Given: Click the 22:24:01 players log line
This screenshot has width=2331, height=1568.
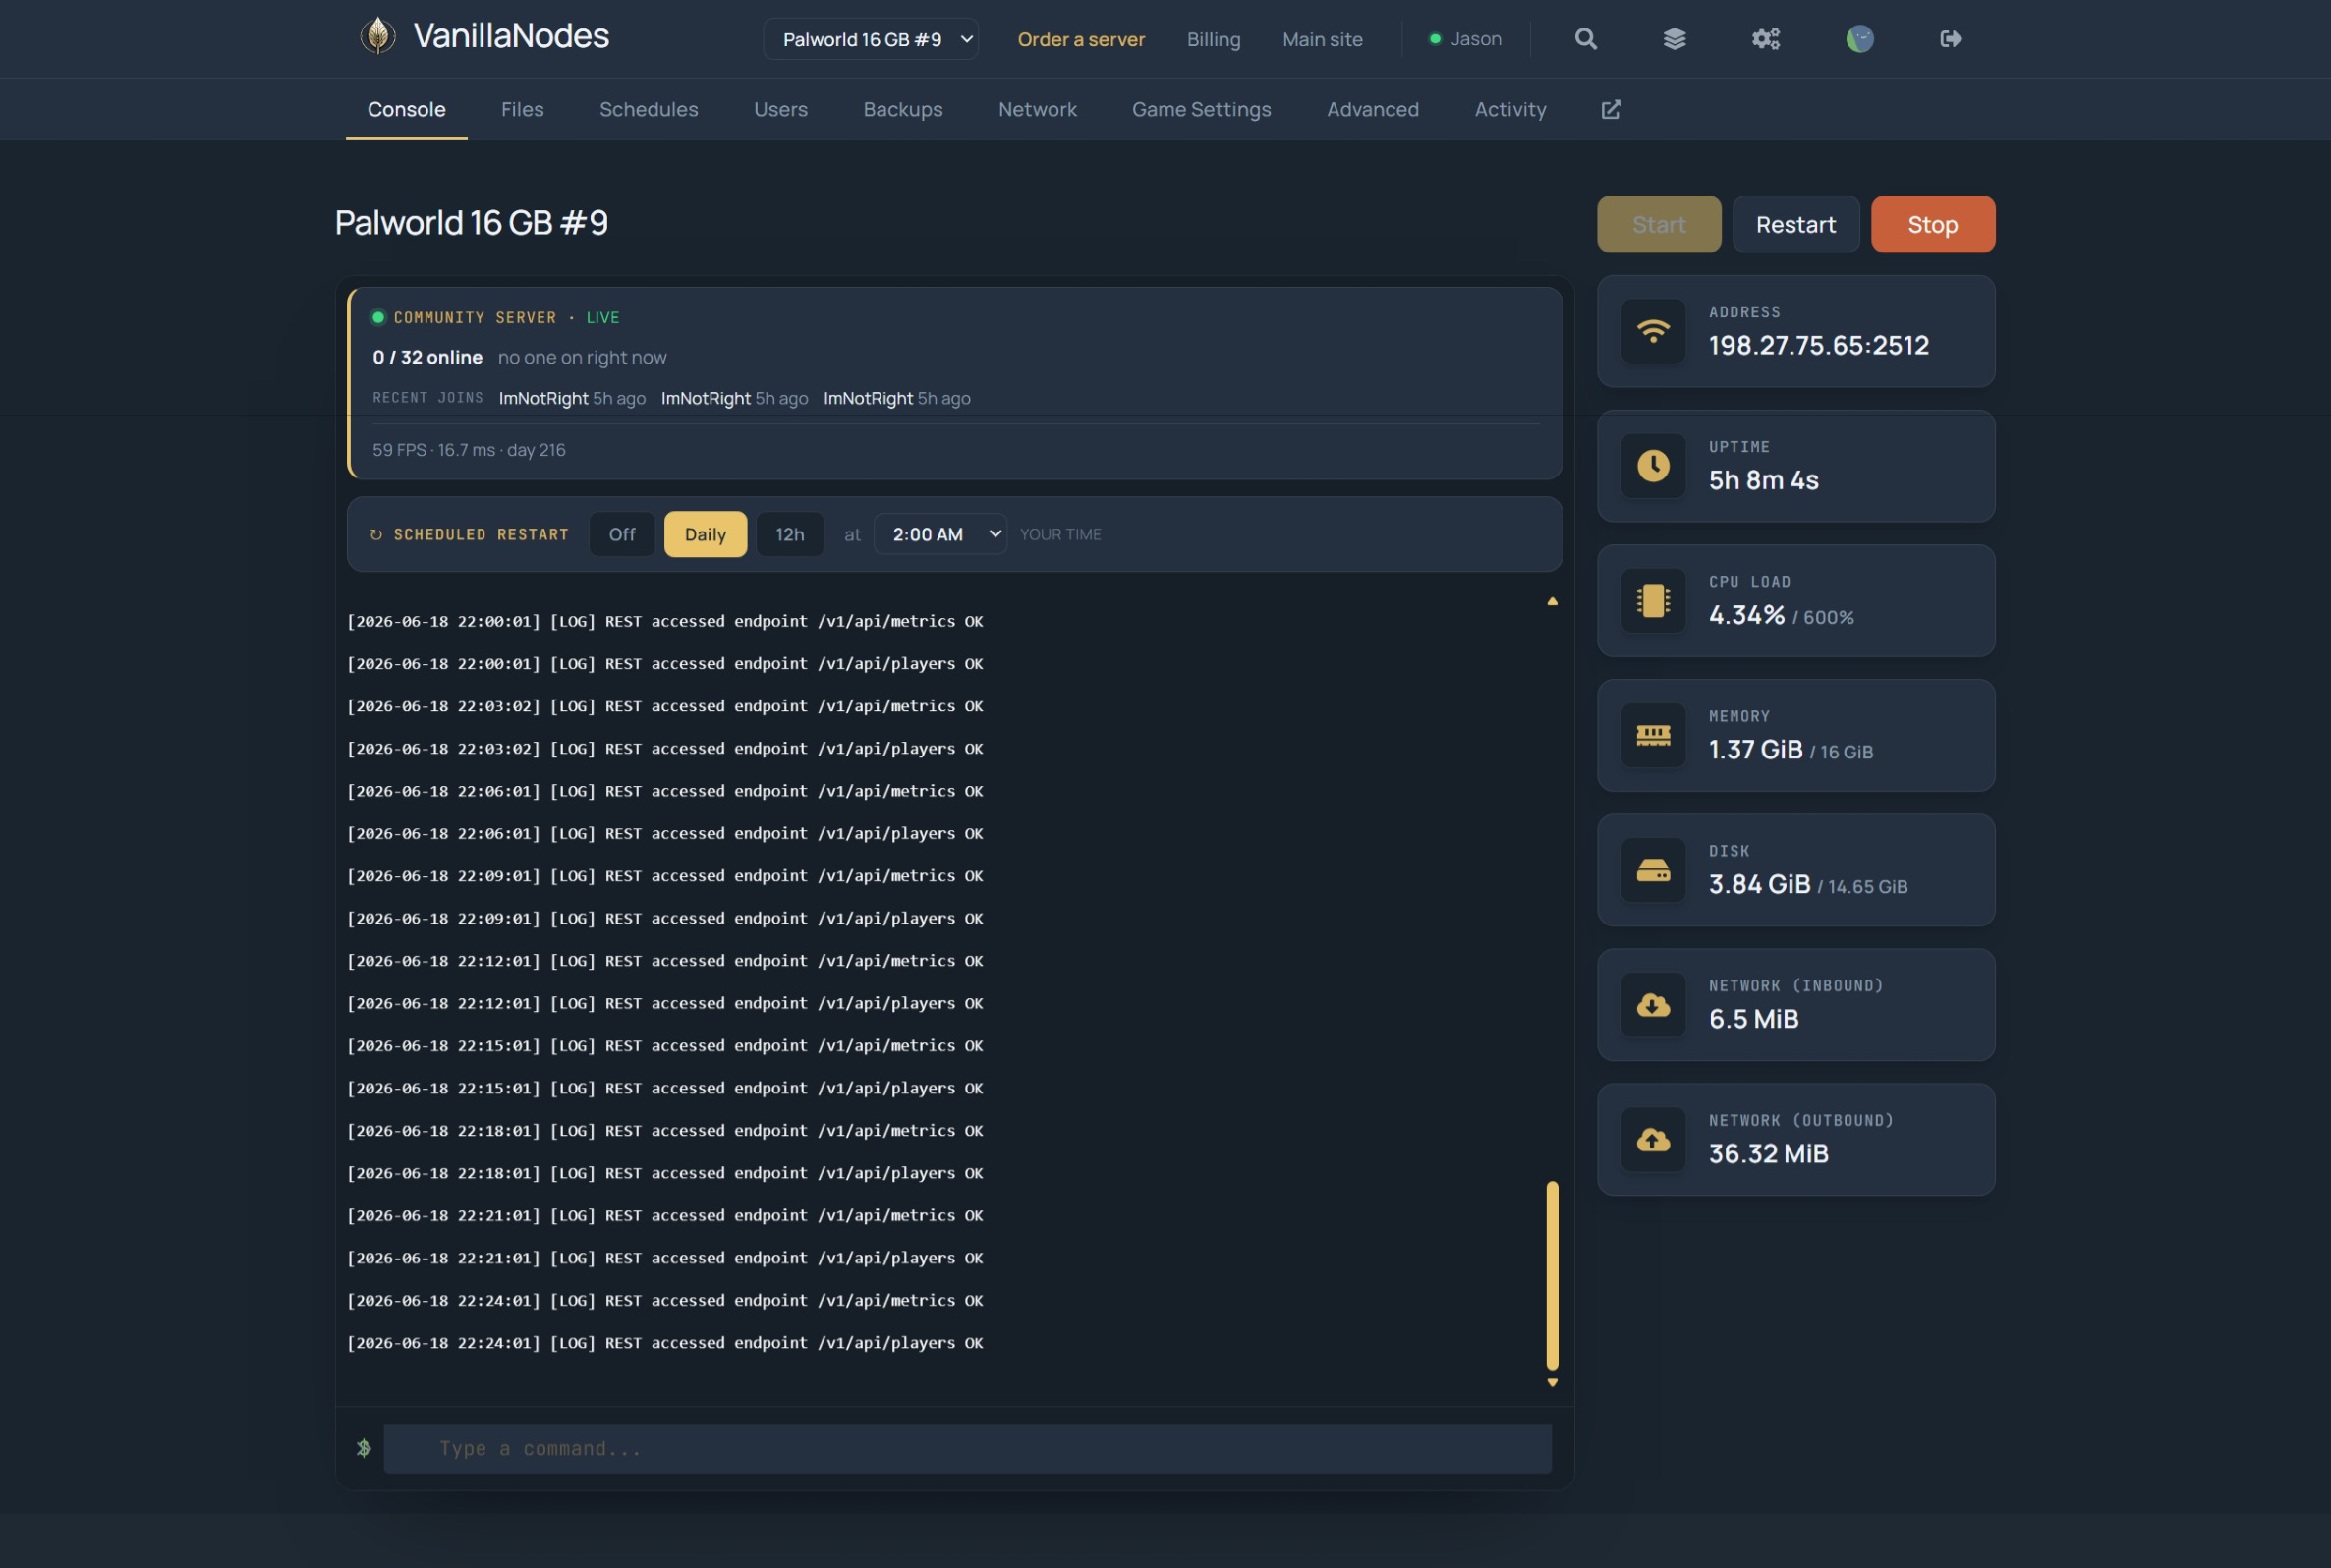Looking at the screenshot, I should pos(665,1343).
